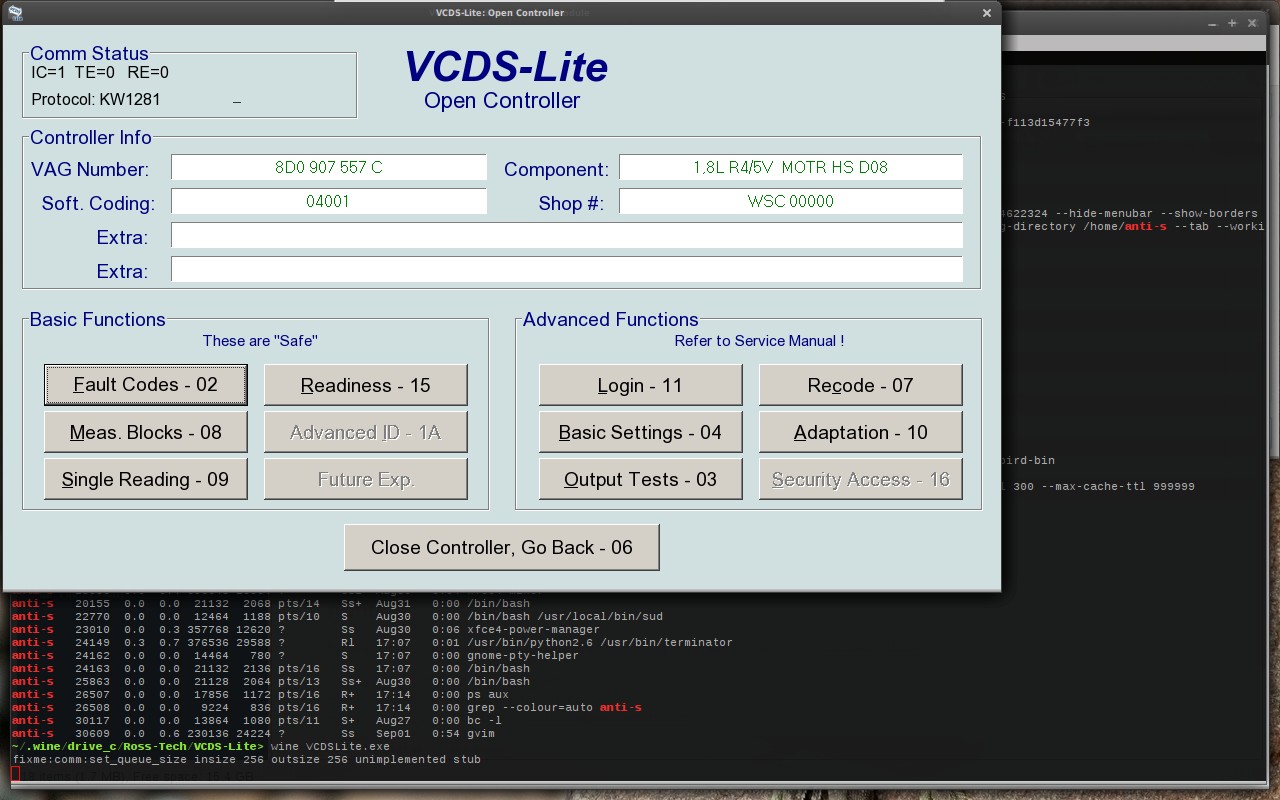Close the VCDS-Lite Open Controller window
Image resolution: width=1280 pixels, height=800 pixels.
point(987,13)
